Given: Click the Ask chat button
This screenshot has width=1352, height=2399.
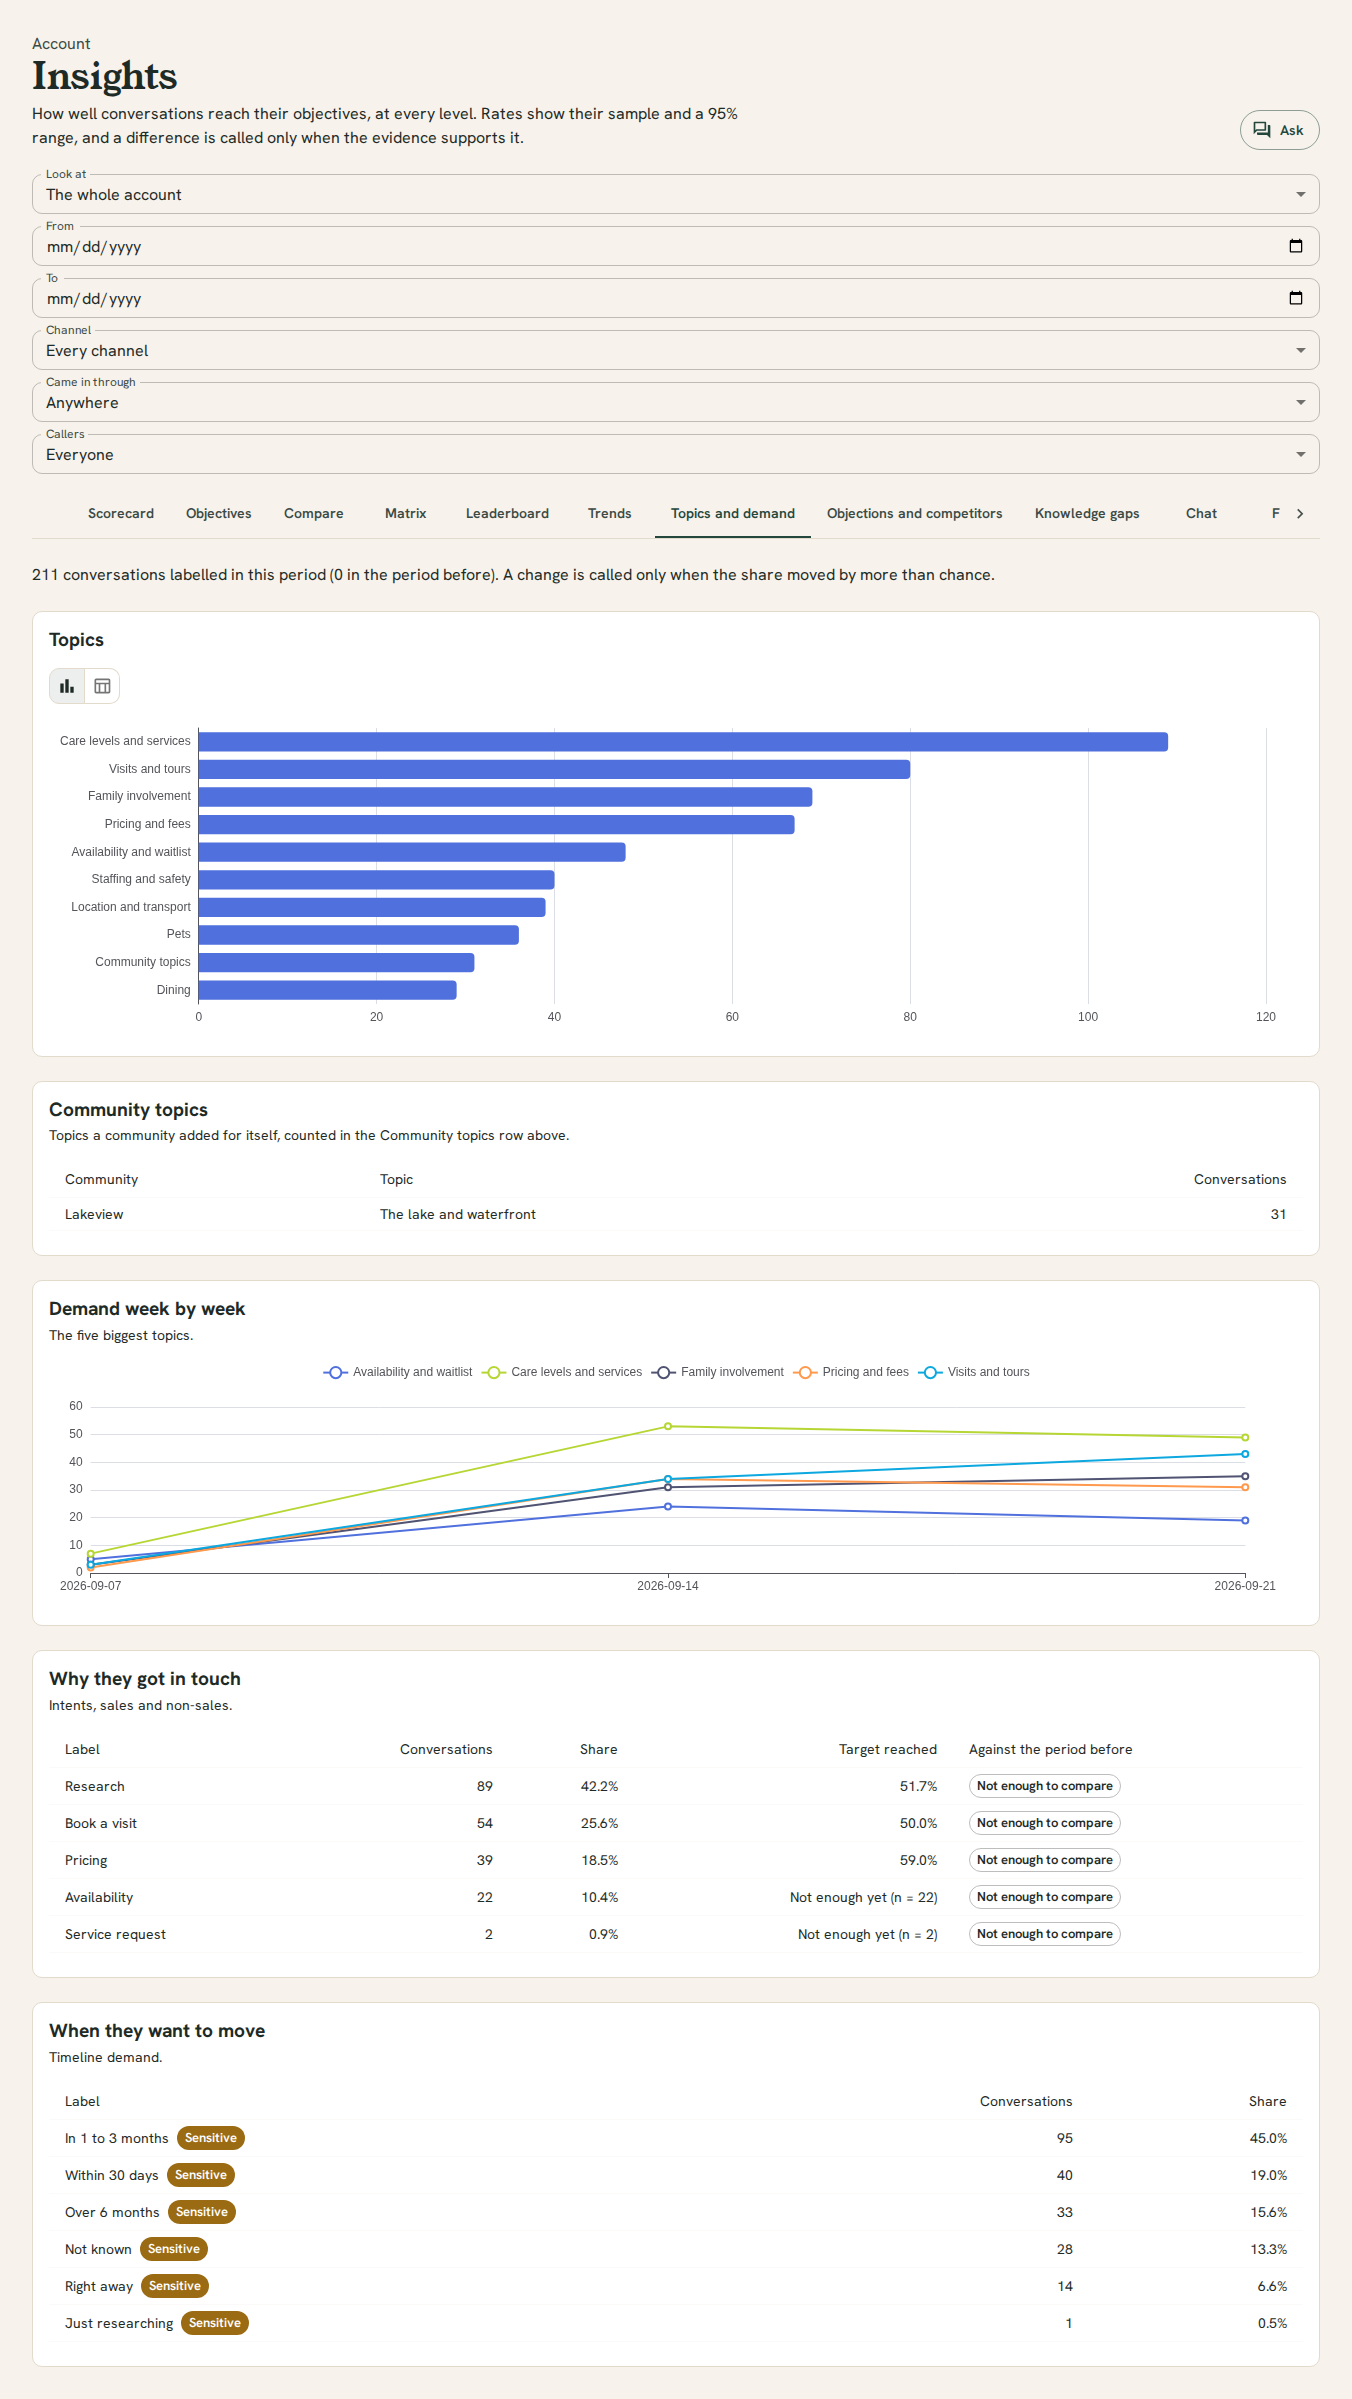Looking at the screenshot, I should [x=1279, y=130].
